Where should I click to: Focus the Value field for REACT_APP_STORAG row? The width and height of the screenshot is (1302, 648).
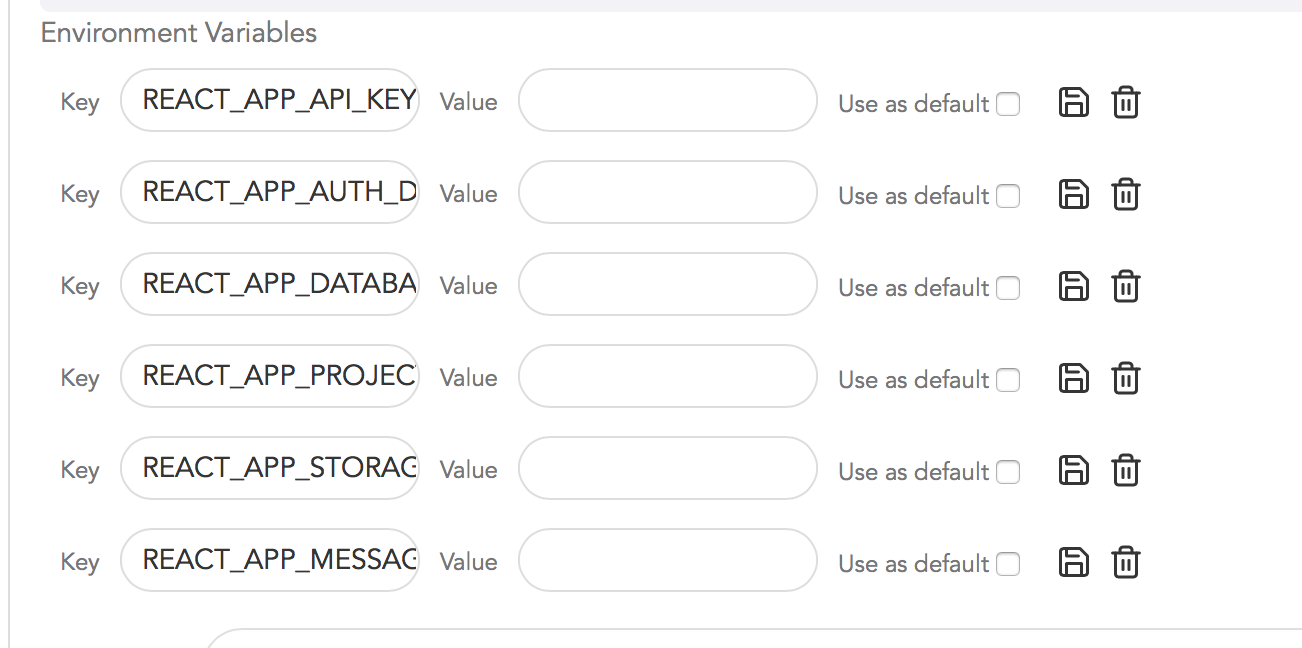[667, 468]
